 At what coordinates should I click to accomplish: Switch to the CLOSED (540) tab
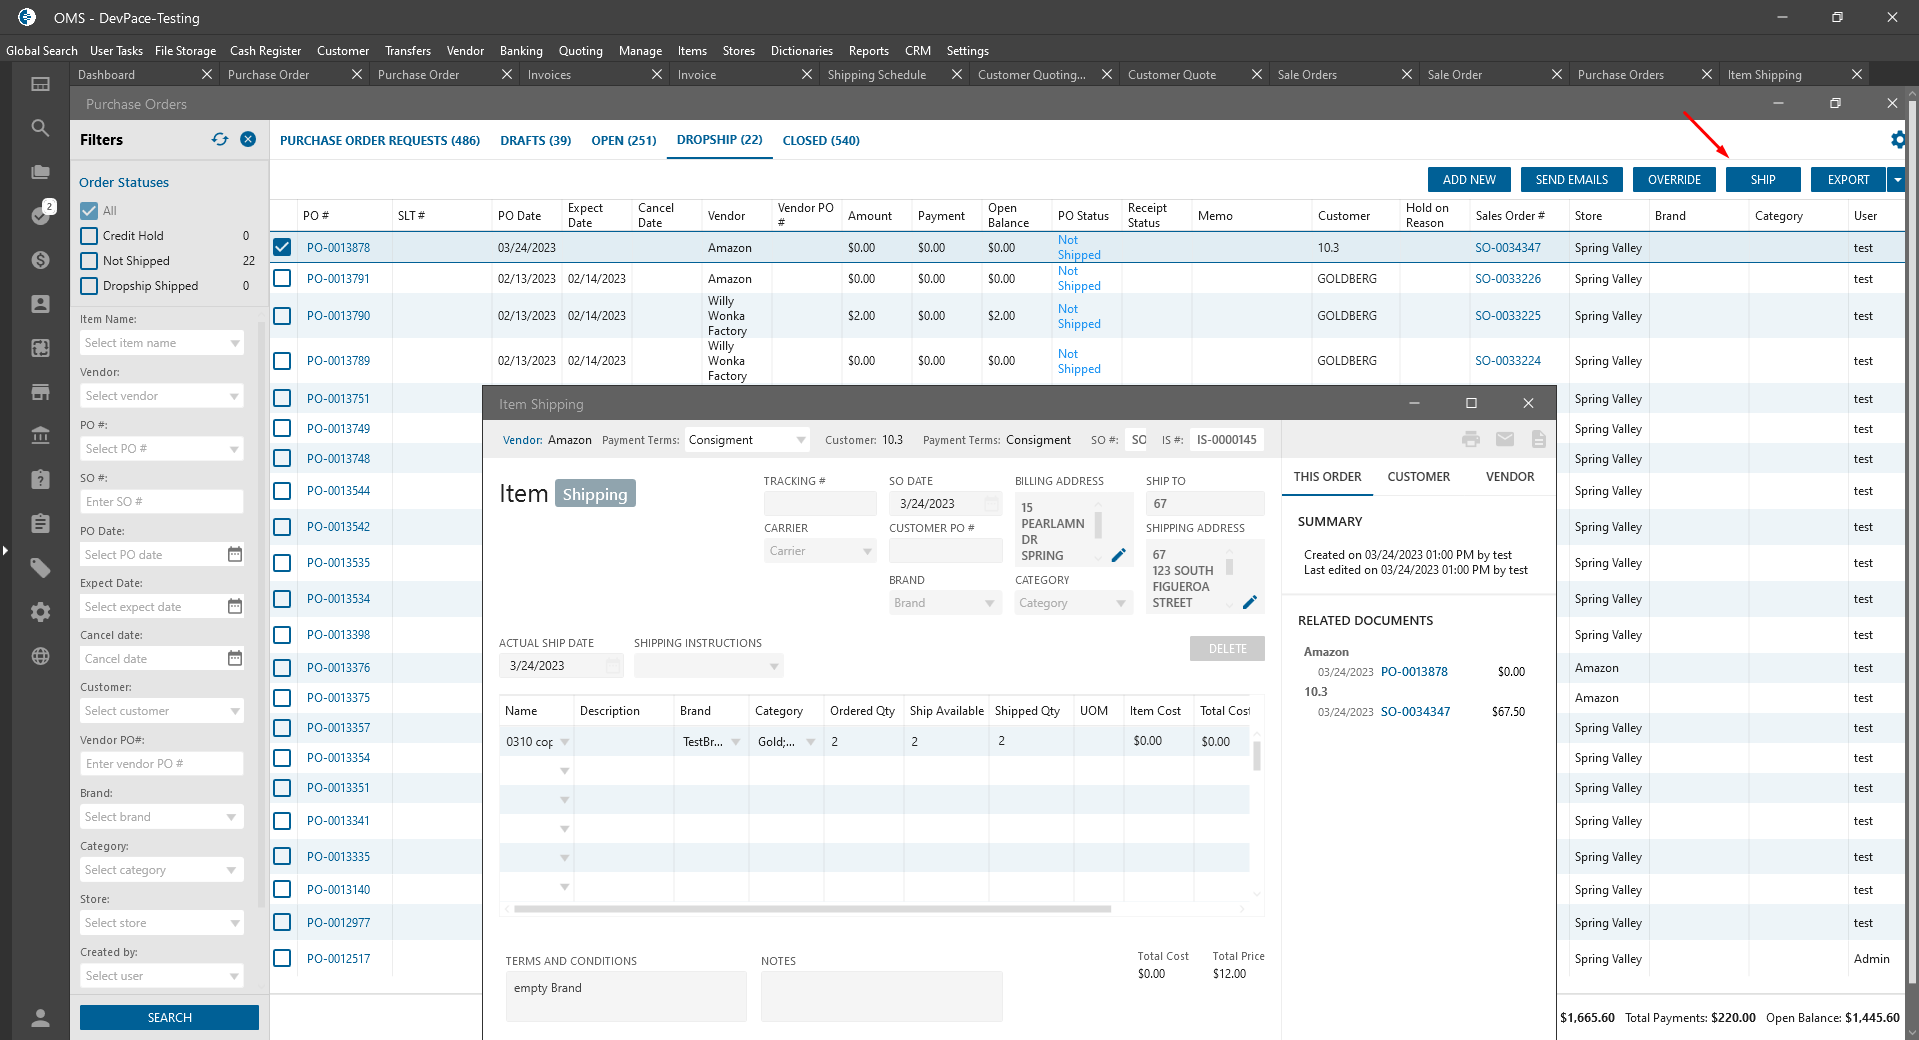(820, 141)
